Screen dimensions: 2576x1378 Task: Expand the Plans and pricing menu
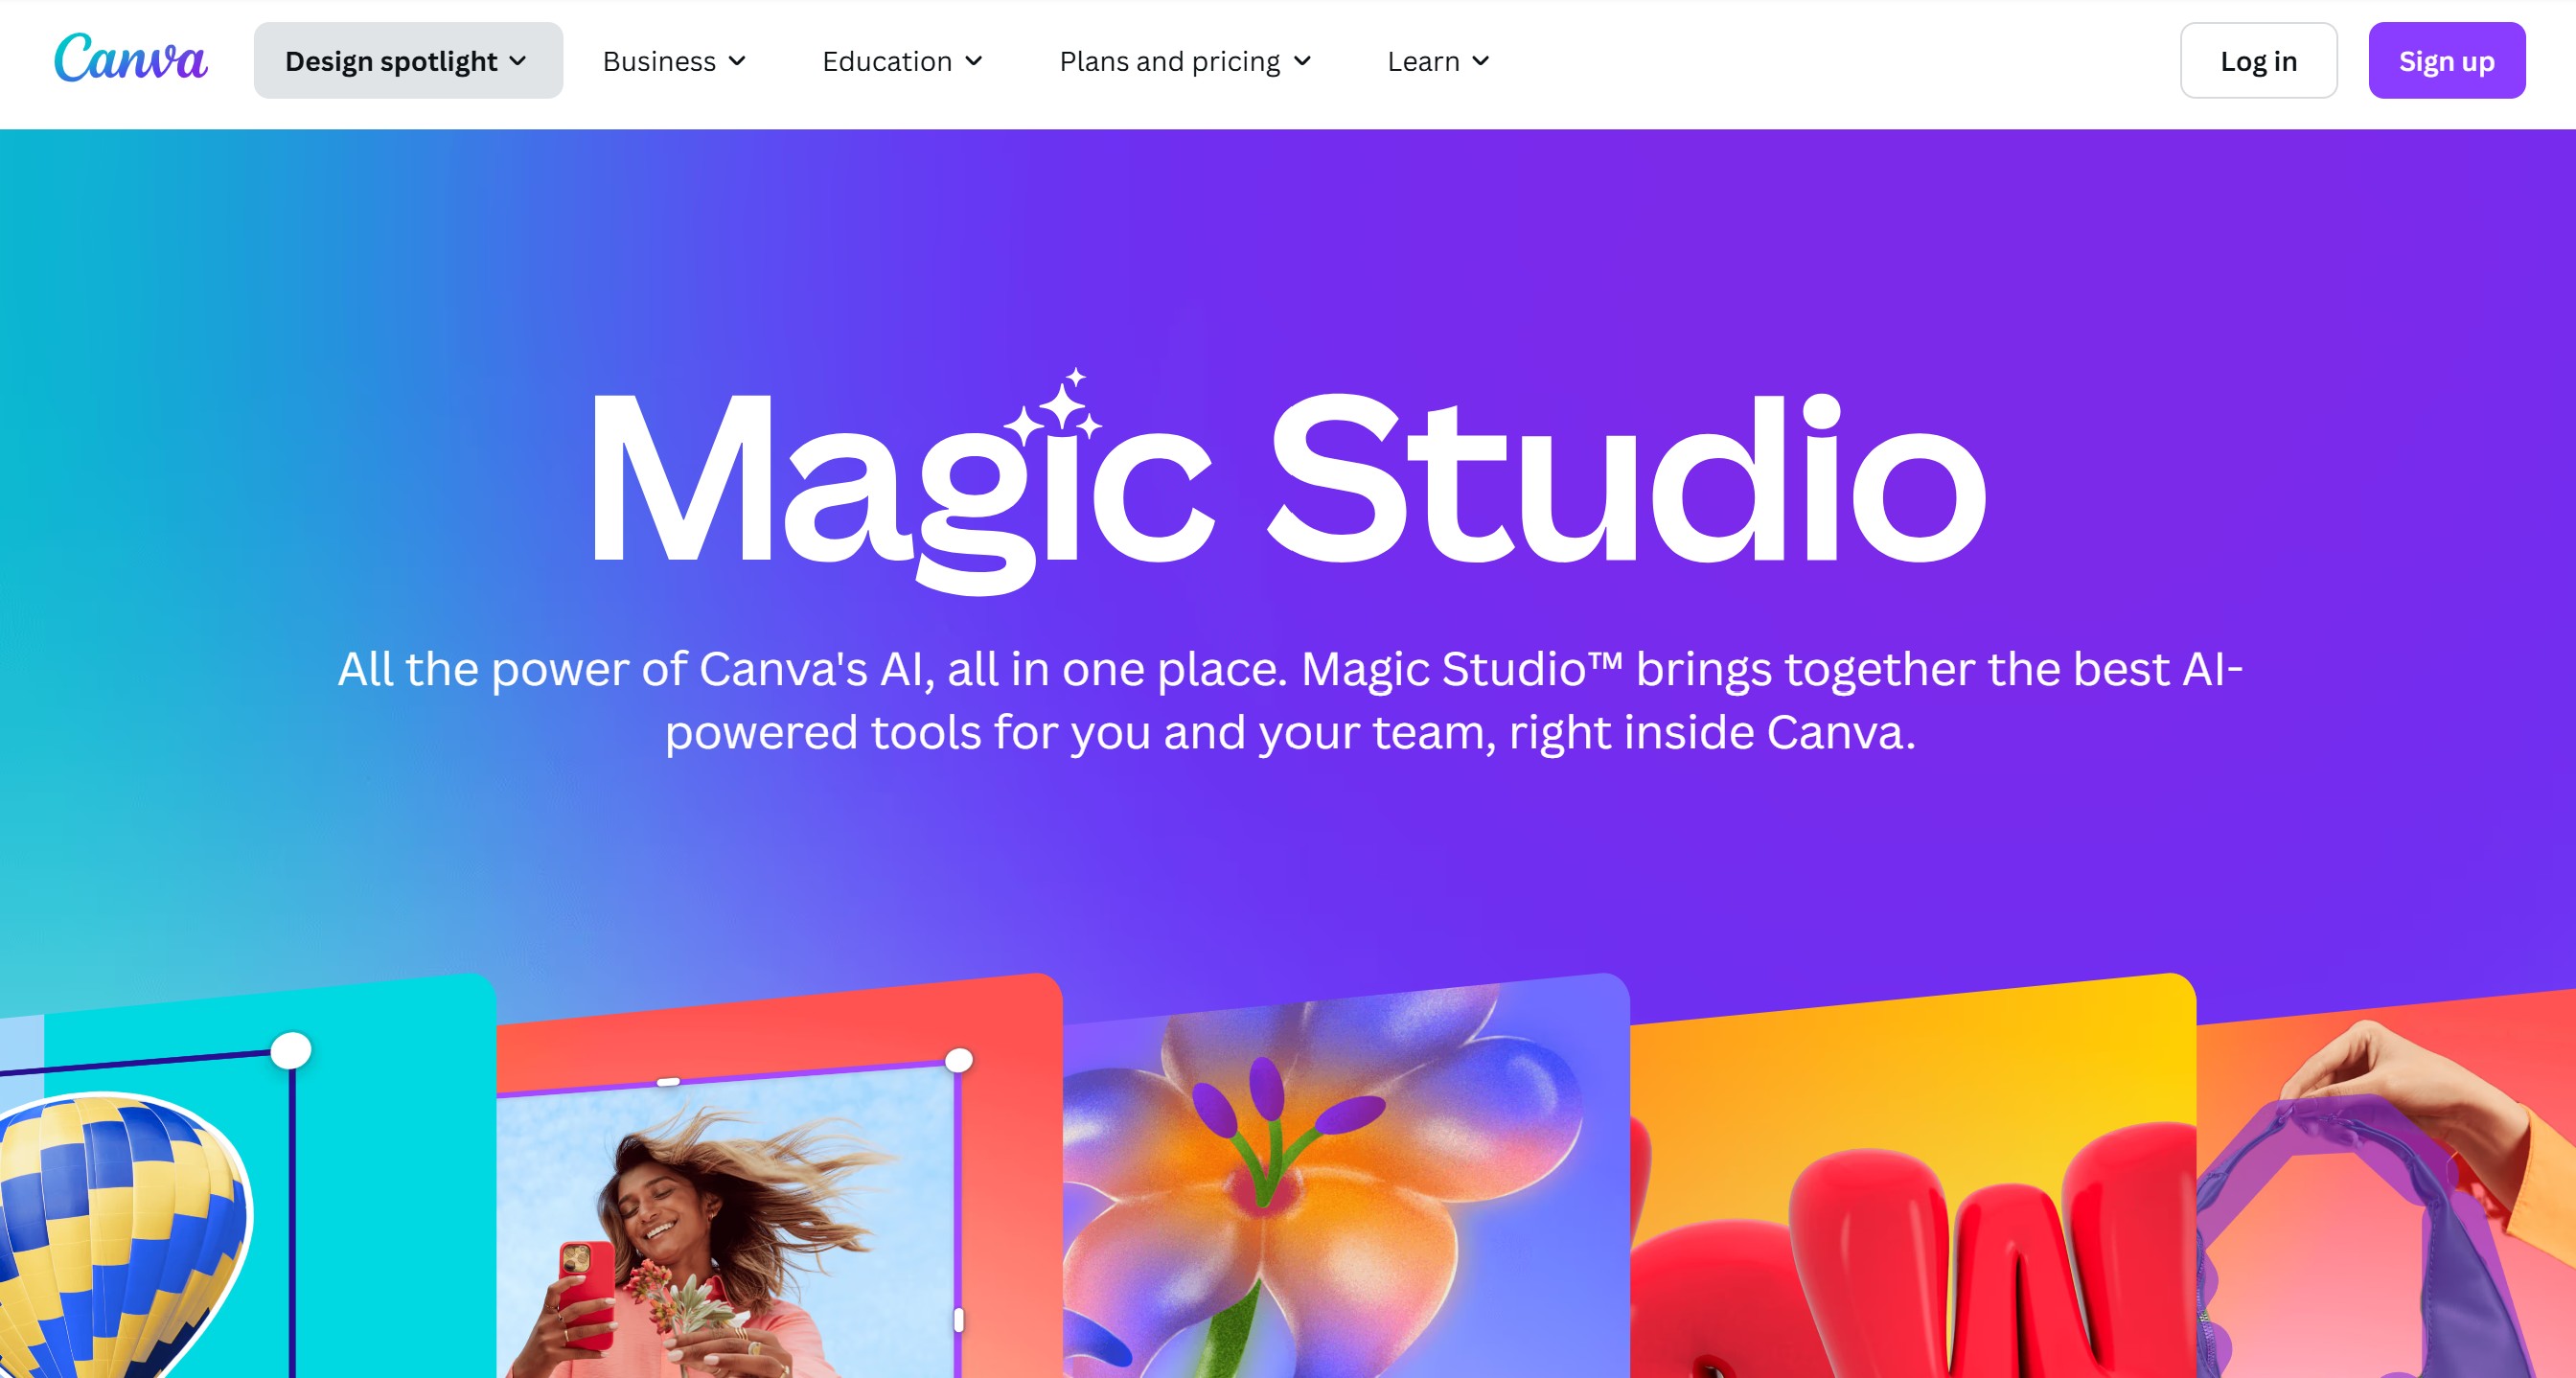[1185, 61]
